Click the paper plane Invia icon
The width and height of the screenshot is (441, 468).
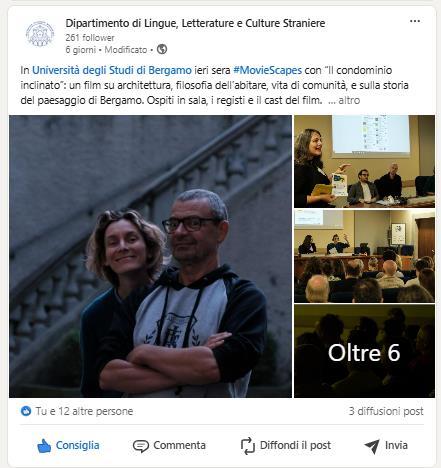tap(372, 446)
